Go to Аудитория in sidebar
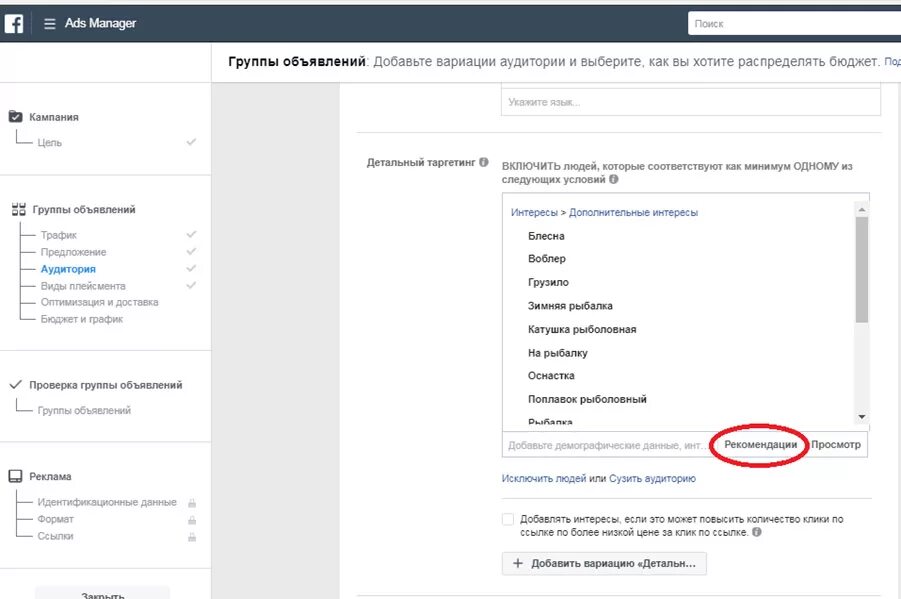Screen dimensions: 901x599 coord(68,269)
